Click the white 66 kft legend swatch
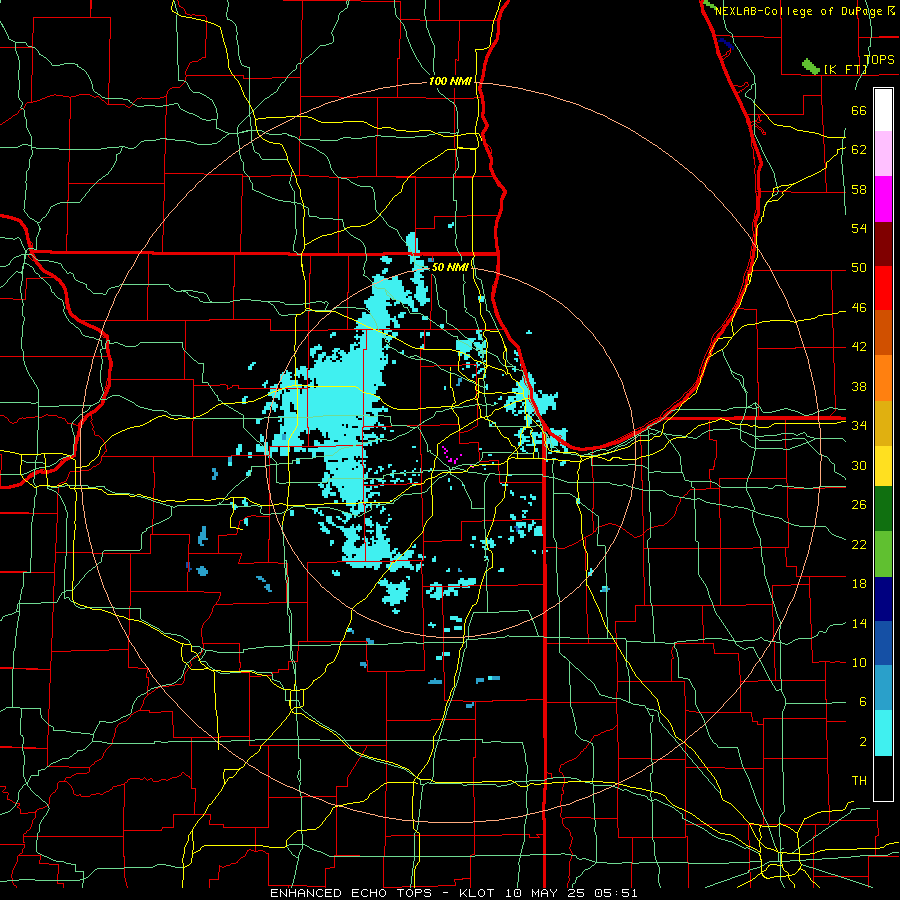Screen dimensions: 900x900 click(x=883, y=110)
